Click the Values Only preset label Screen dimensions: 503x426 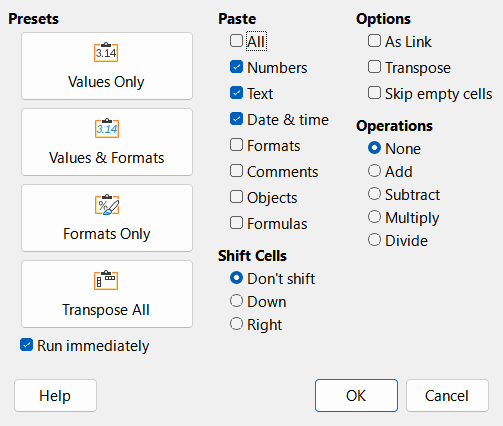pos(106,82)
